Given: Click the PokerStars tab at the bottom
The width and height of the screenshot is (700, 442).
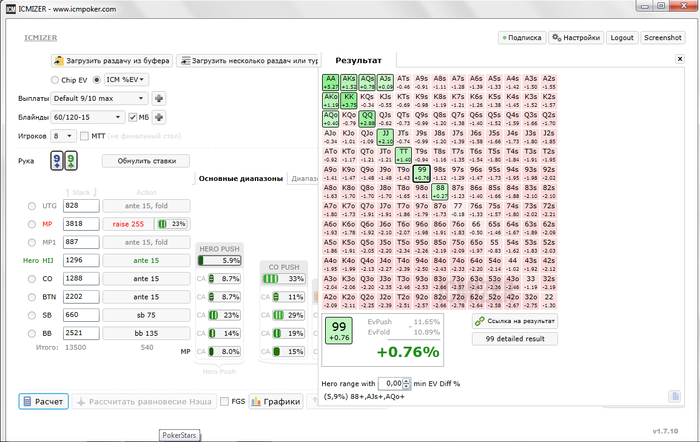Looking at the screenshot, I should (179, 435).
